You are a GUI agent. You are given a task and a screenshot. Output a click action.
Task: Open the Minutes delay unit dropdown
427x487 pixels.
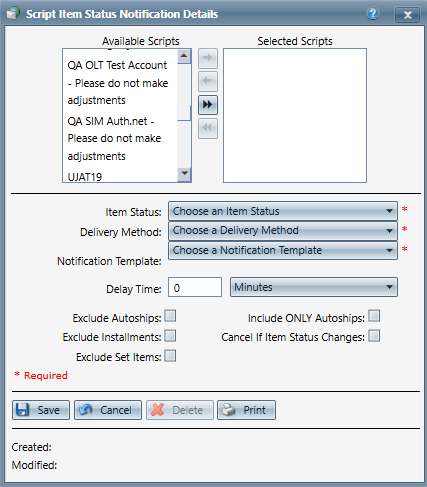(x=314, y=287)
